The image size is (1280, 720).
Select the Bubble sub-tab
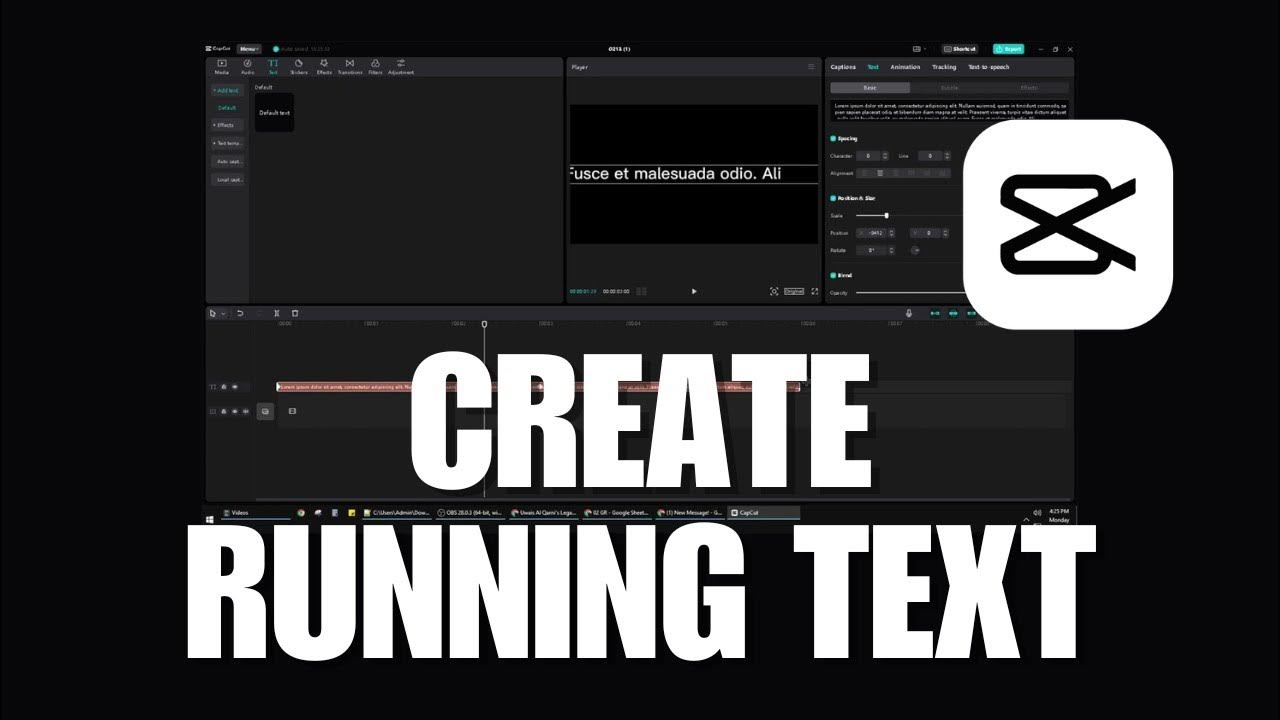[949, 88]
